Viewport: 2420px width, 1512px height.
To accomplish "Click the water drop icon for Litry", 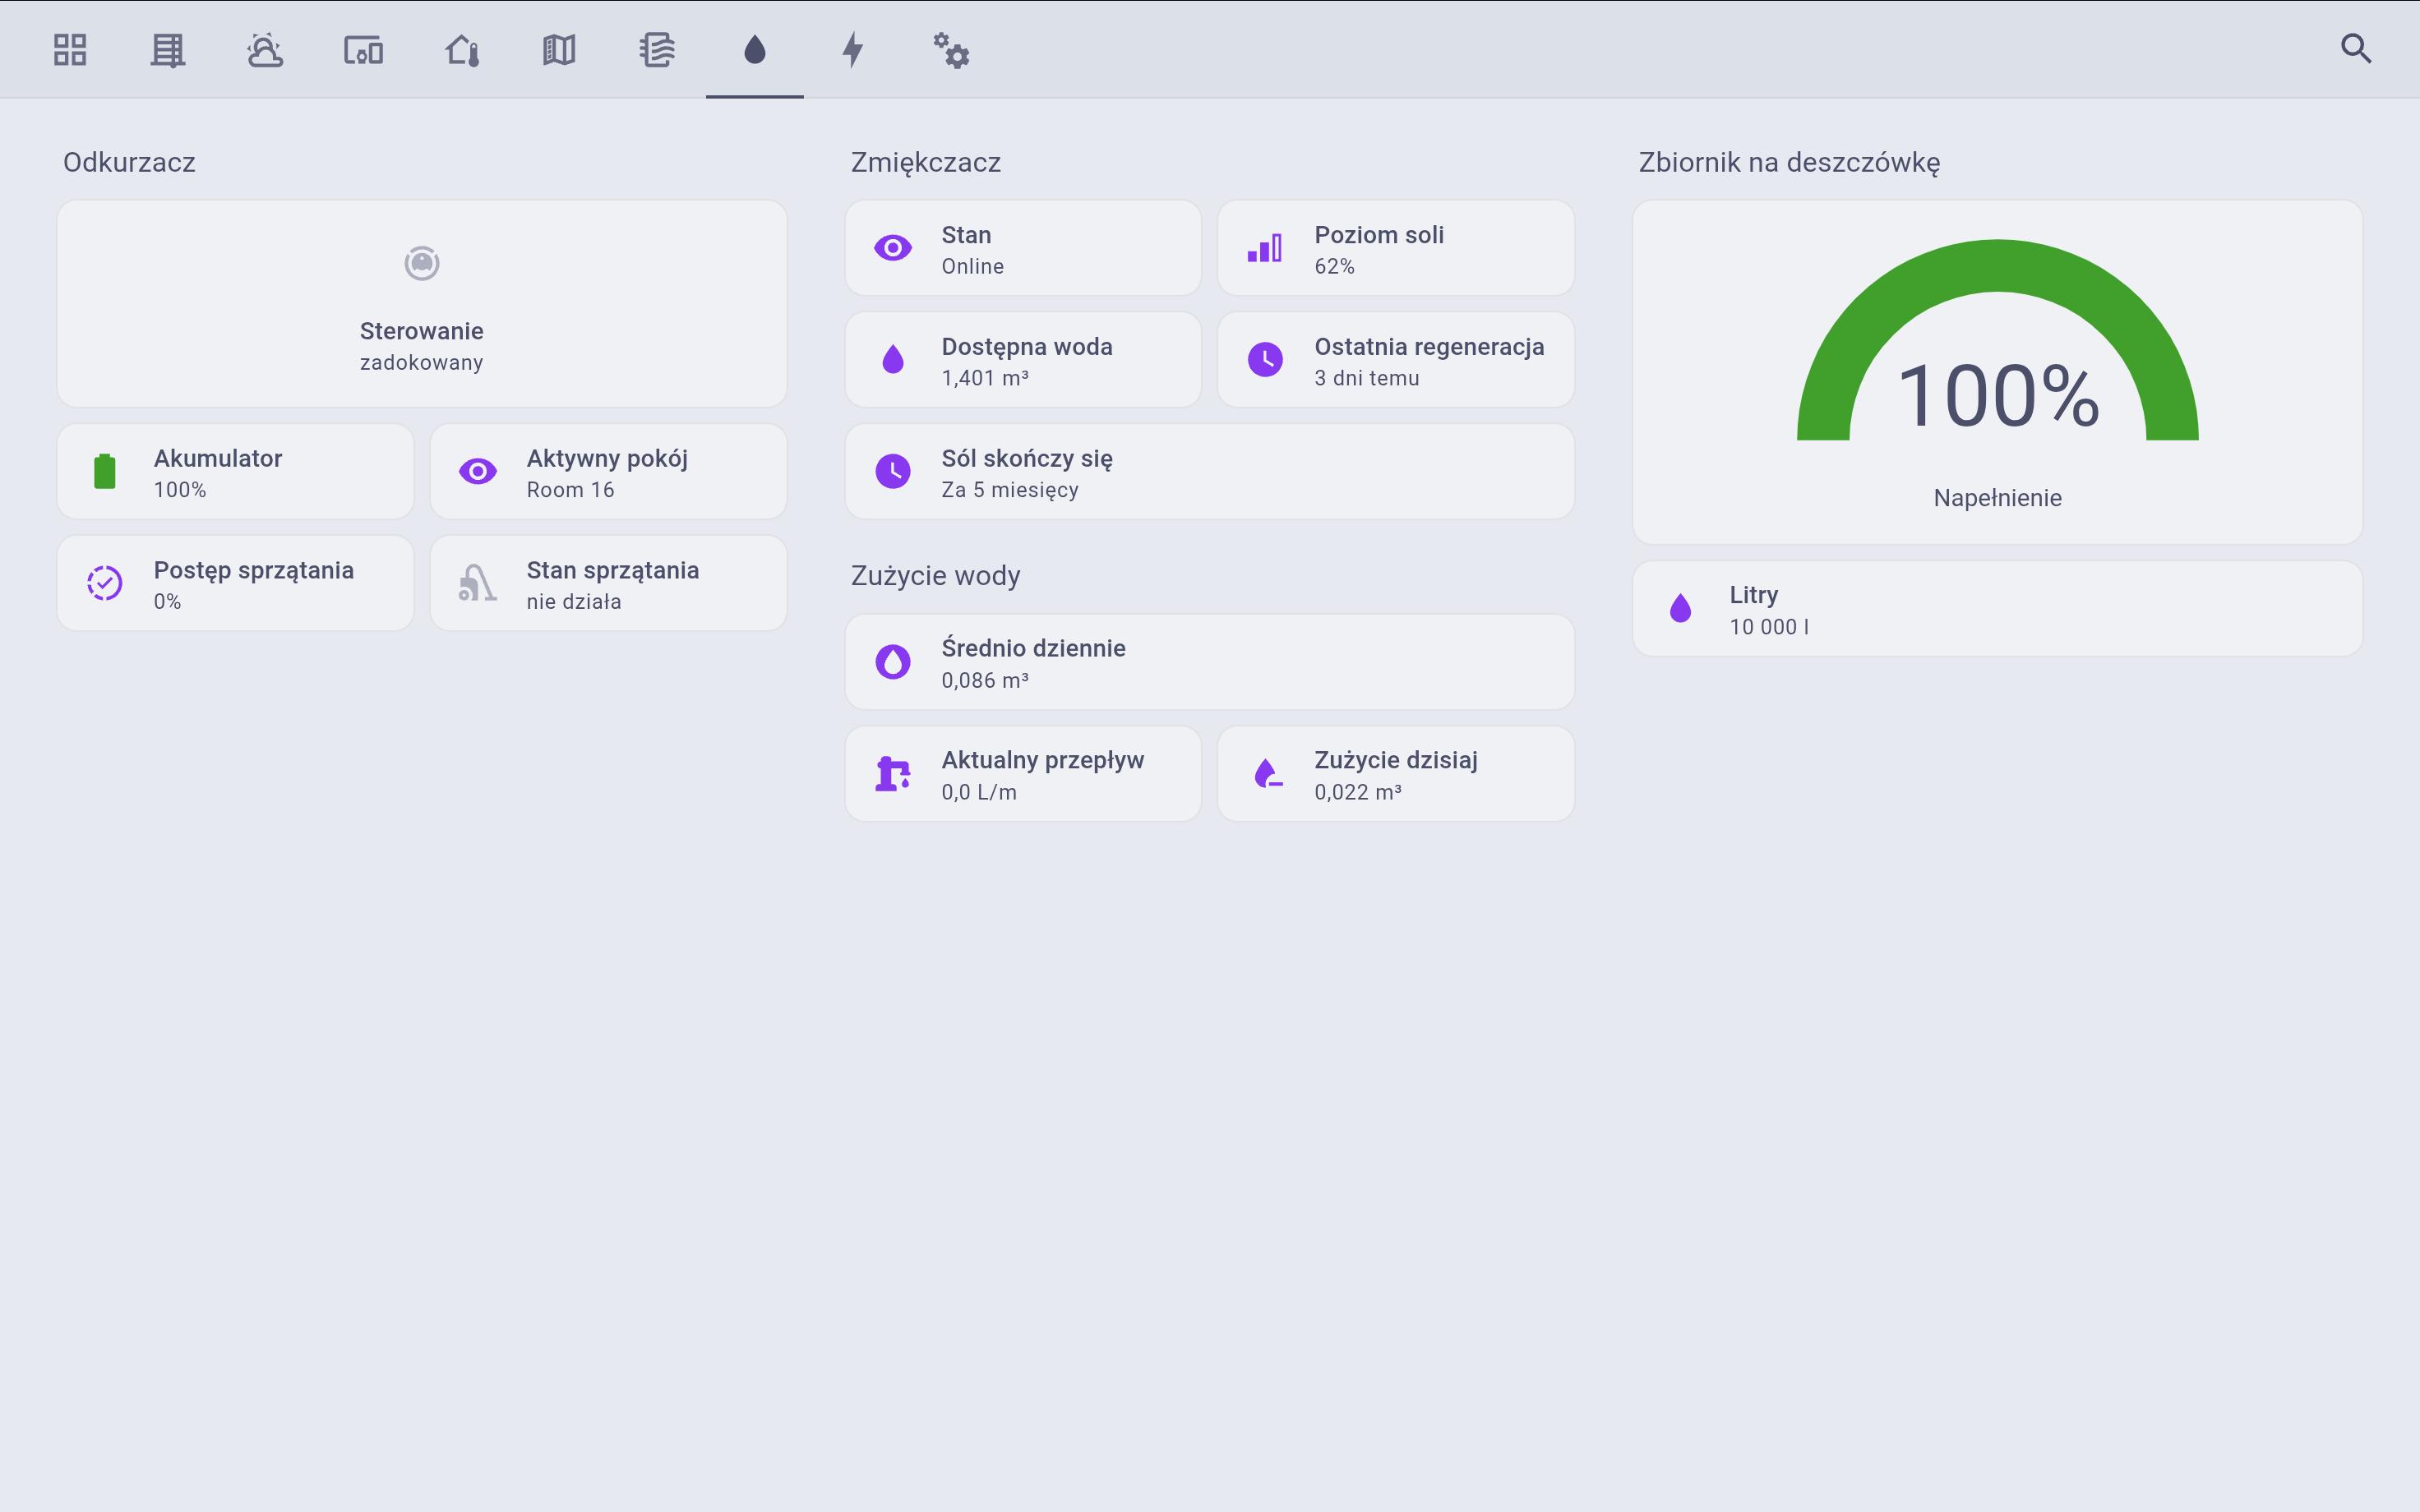I will coord(1681,608).
